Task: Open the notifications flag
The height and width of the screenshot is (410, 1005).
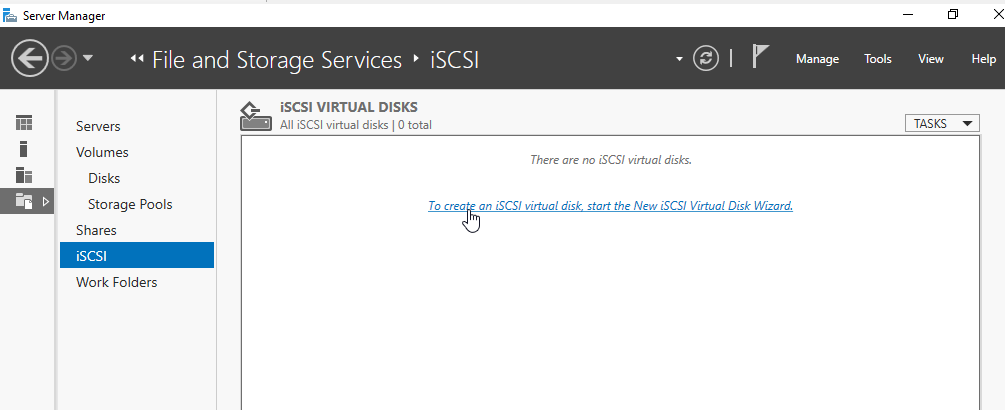Action: coord(760,57)
